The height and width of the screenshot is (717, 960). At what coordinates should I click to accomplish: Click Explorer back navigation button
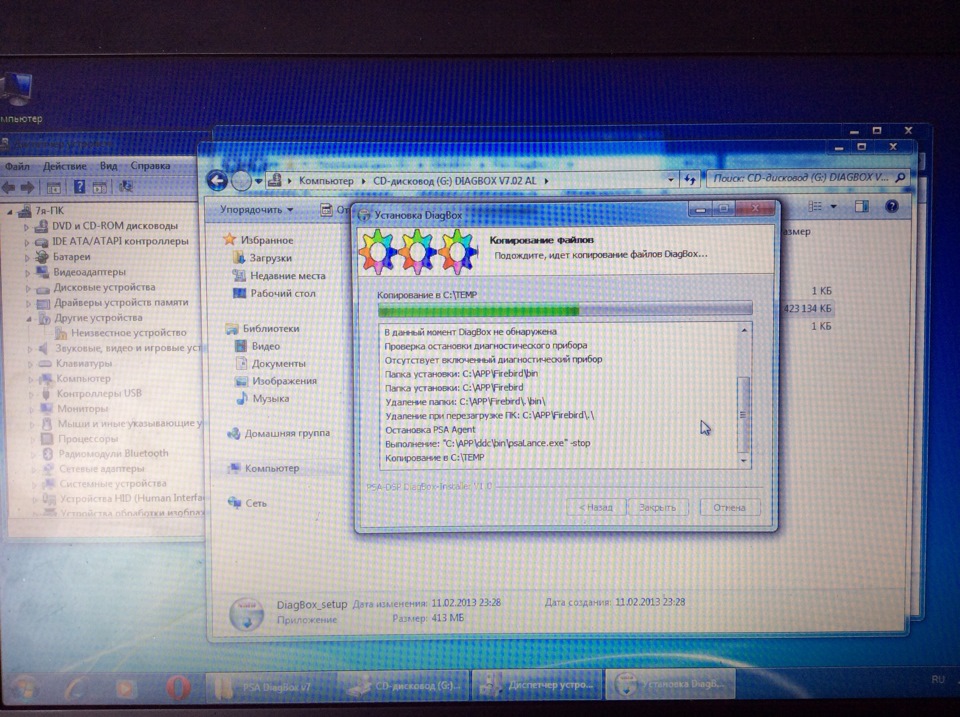(217, 180)
